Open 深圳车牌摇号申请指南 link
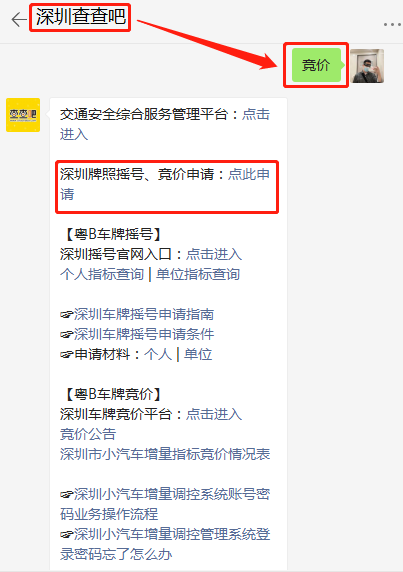 tap(144, 314)
